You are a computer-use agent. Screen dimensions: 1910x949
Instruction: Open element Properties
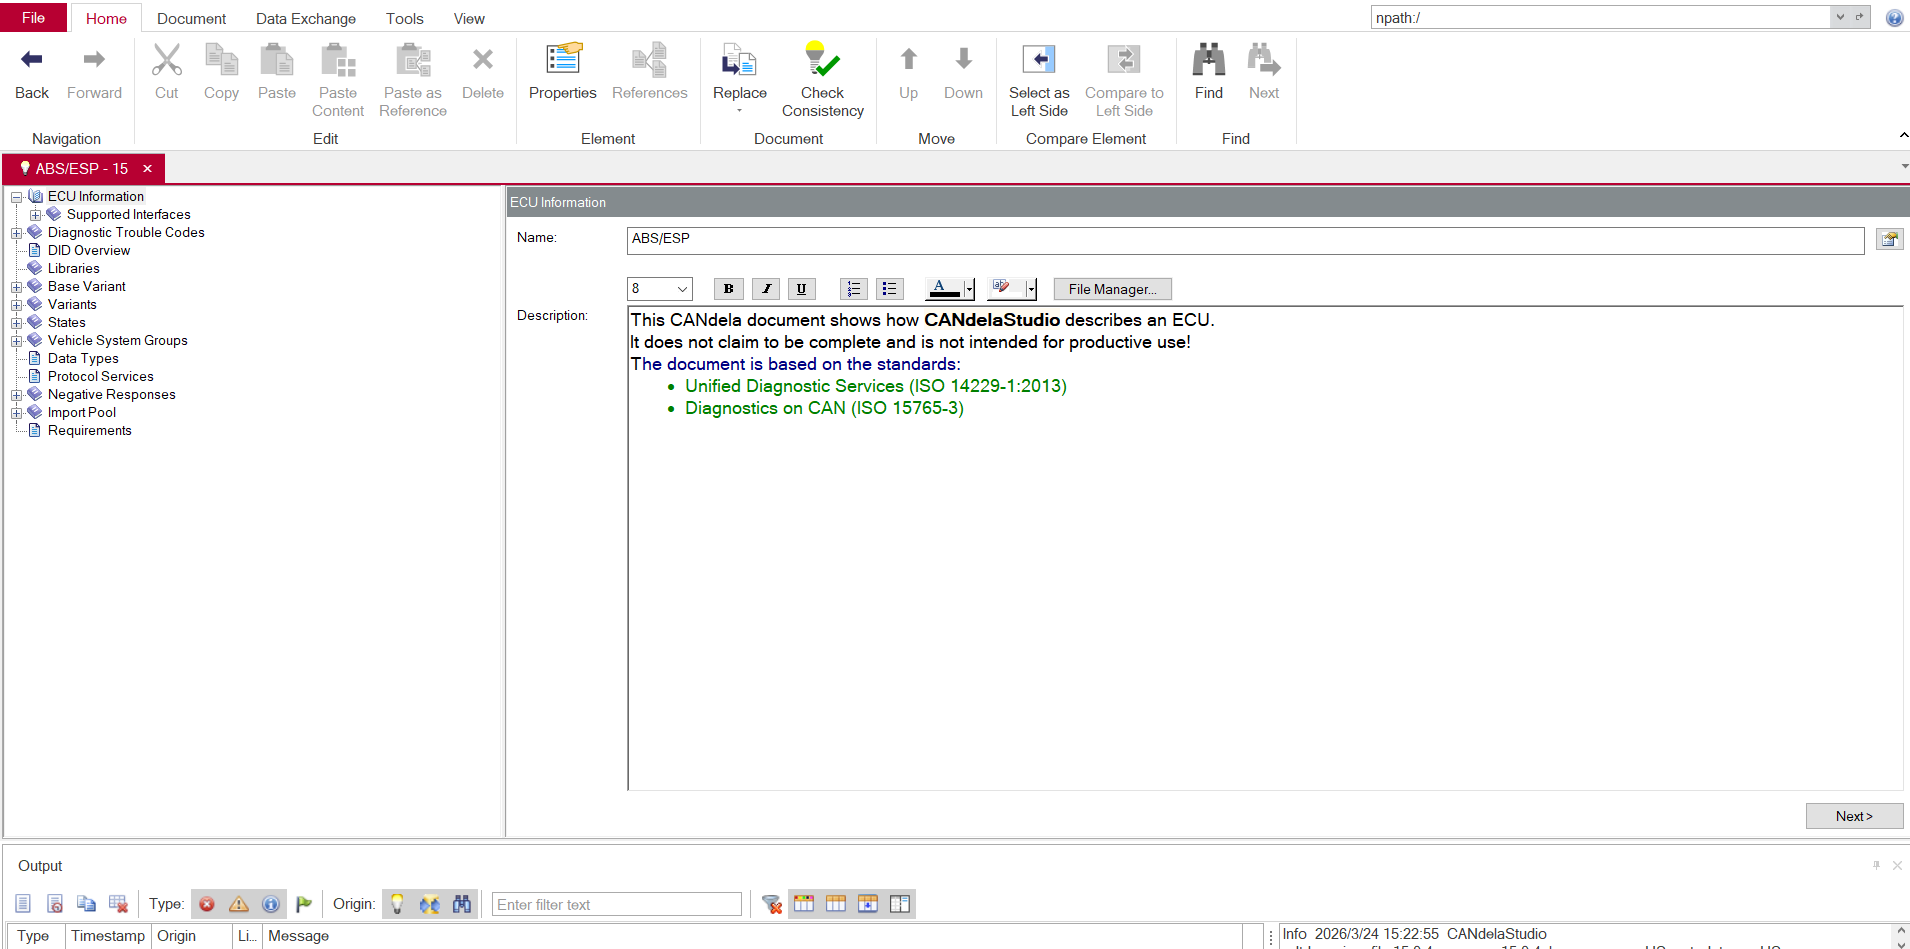tap(563, 72)
